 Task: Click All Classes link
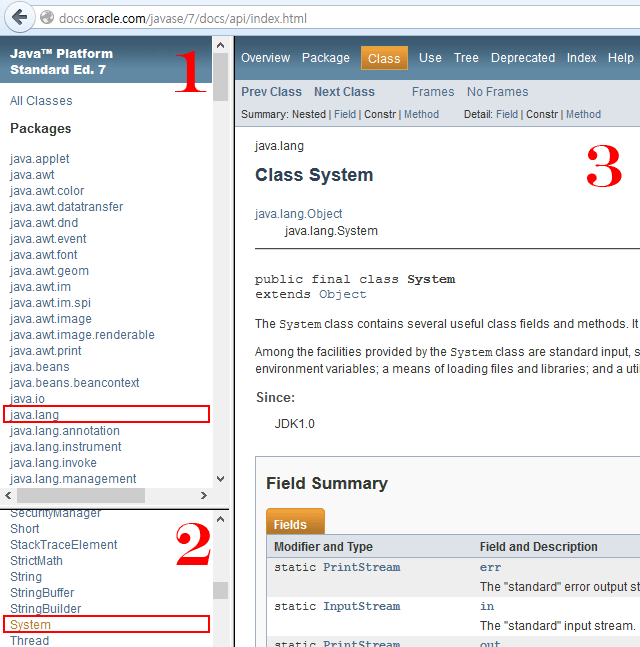(x=41, y=101)
